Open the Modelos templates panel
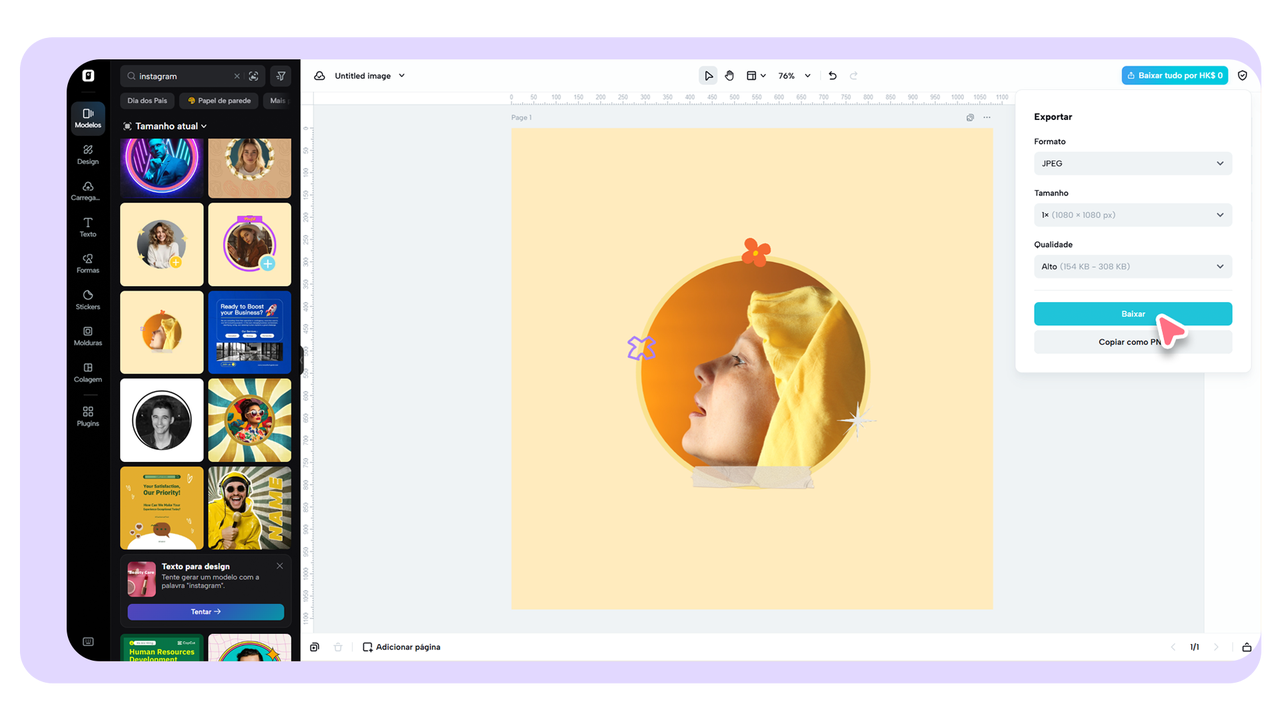1280x720 pixels. [x=88, y=118]
